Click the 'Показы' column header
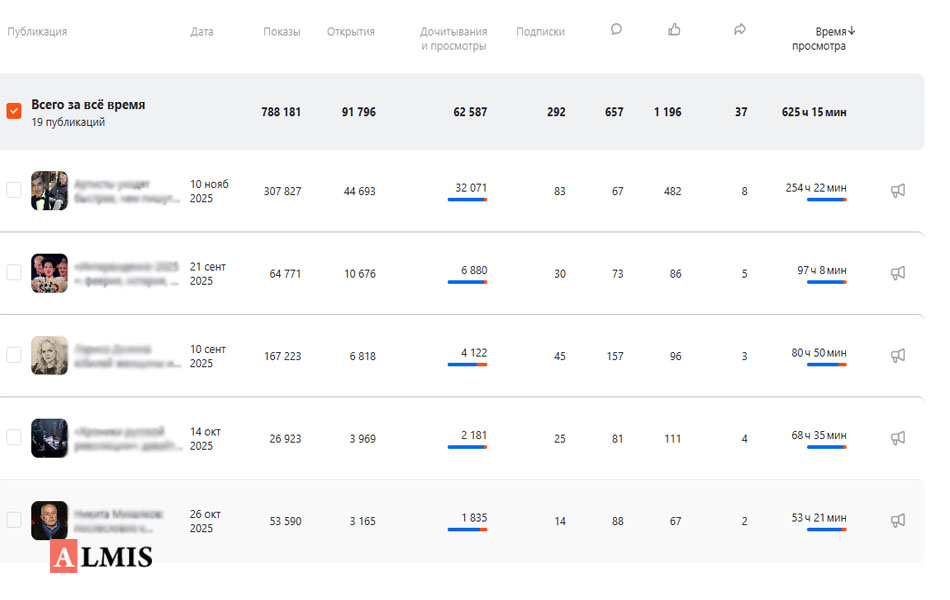 [x=281, y=32]
